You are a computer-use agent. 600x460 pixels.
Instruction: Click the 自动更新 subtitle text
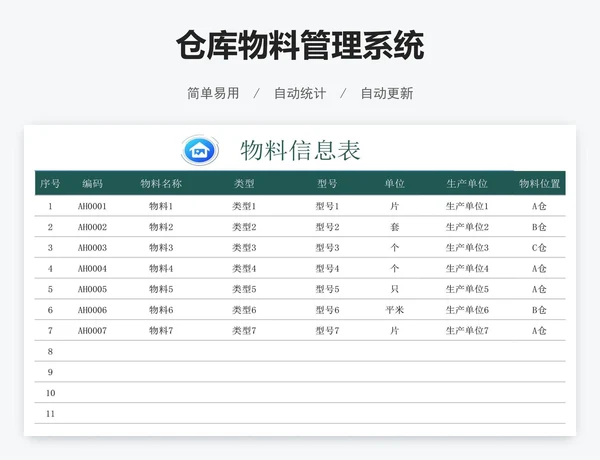(387, 93)
